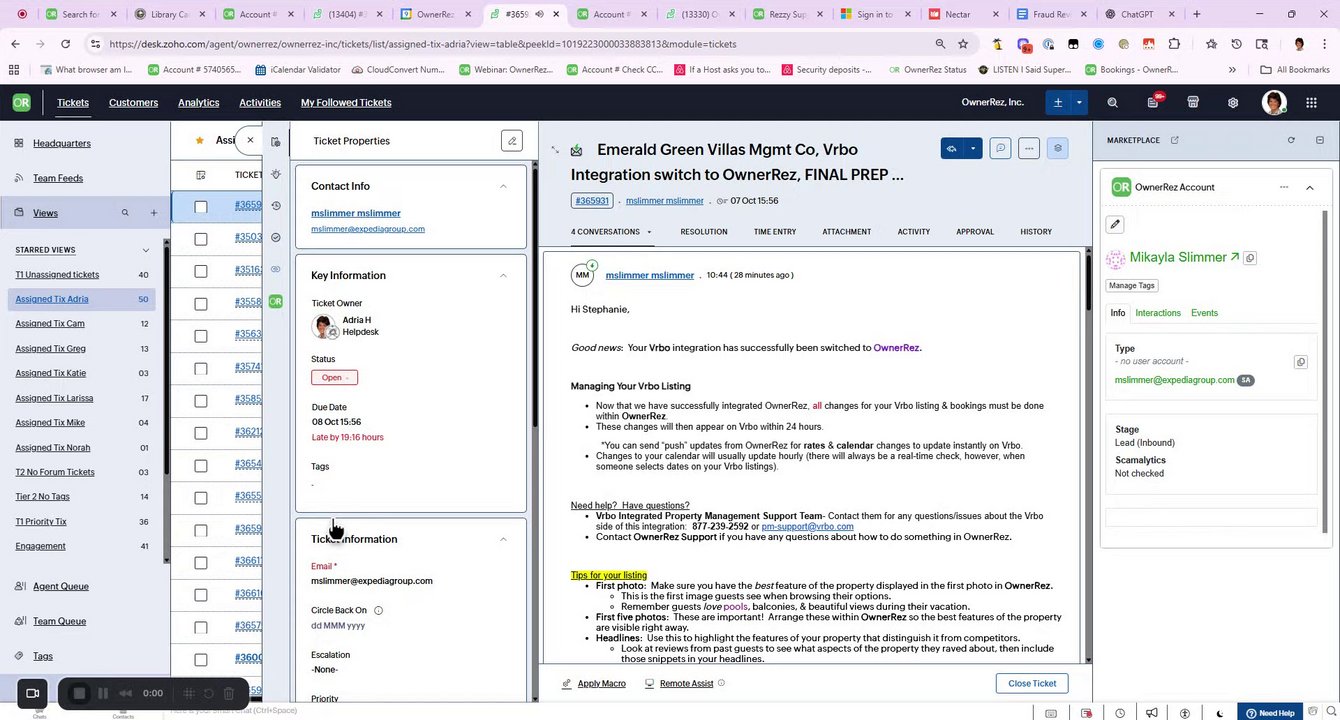The height and width of the screenshot is (720, 1340).
Task: Open the Analytics menu
Action: pyautogui.click(x=198, y=103)
